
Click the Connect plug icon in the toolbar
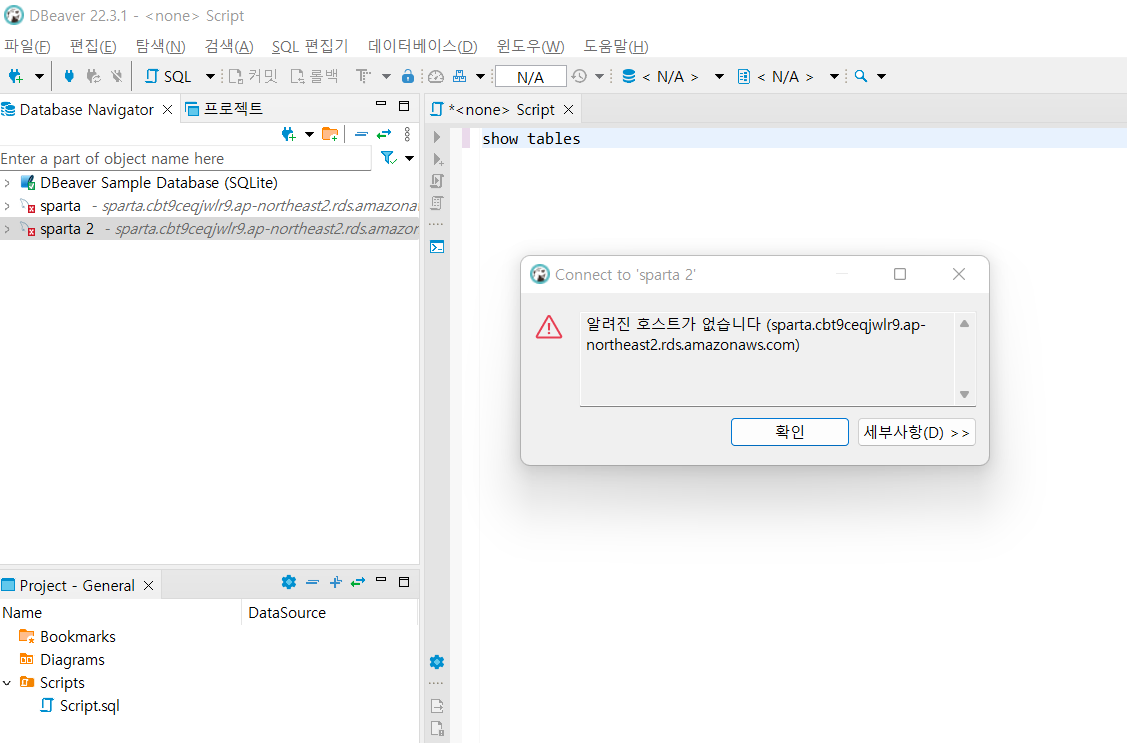tap(69, 76)
